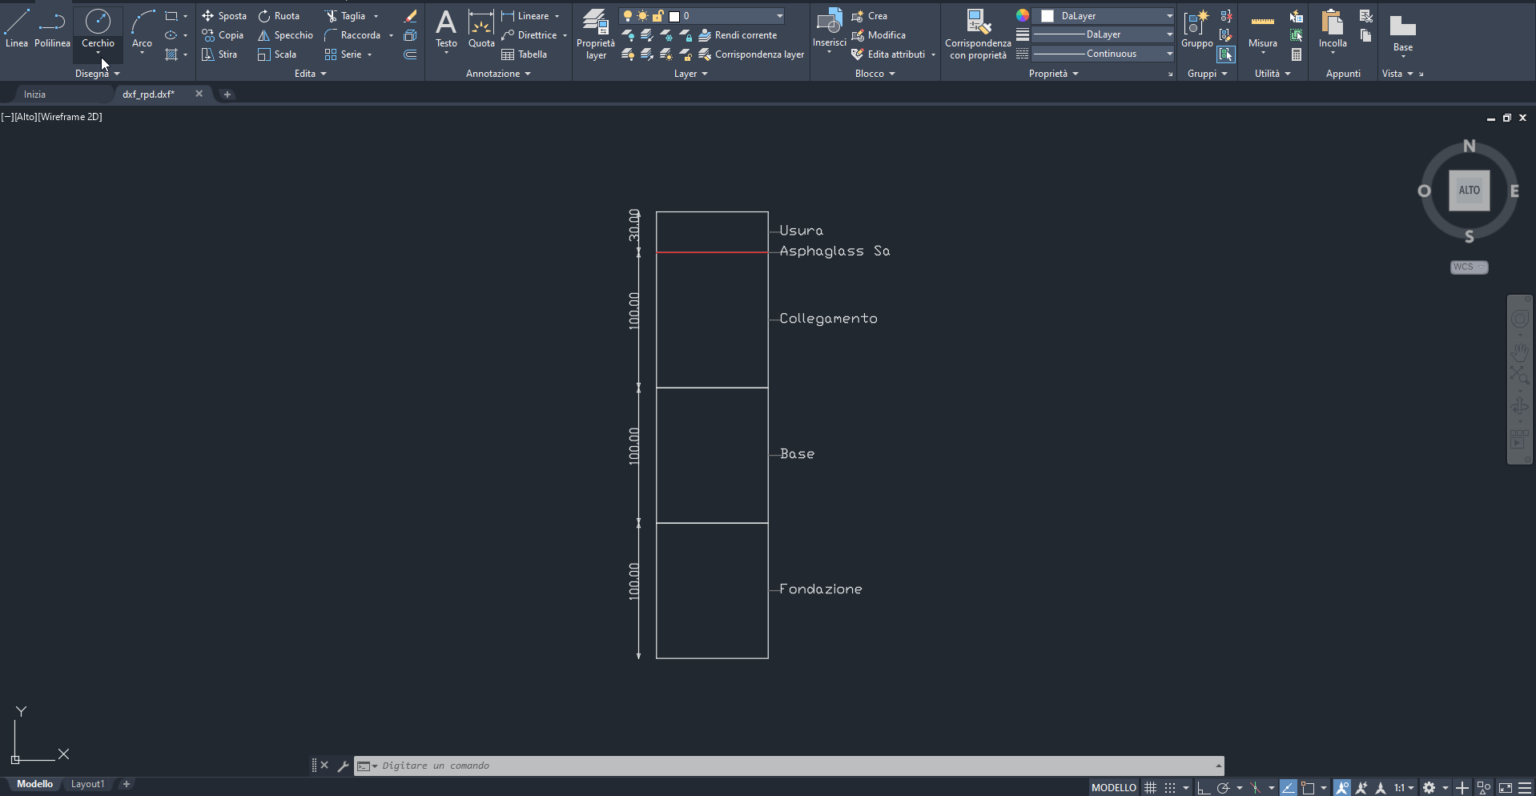Open Proprietà layer panel
Screen dimensions: 1536x796
click(x=596, y=34)
